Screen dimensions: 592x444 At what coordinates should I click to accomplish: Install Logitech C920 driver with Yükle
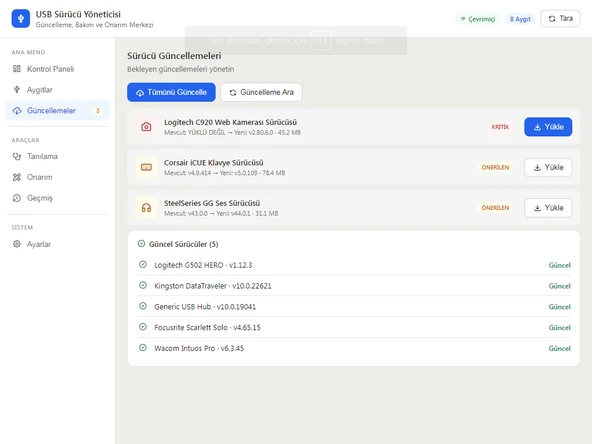(548, 127)
